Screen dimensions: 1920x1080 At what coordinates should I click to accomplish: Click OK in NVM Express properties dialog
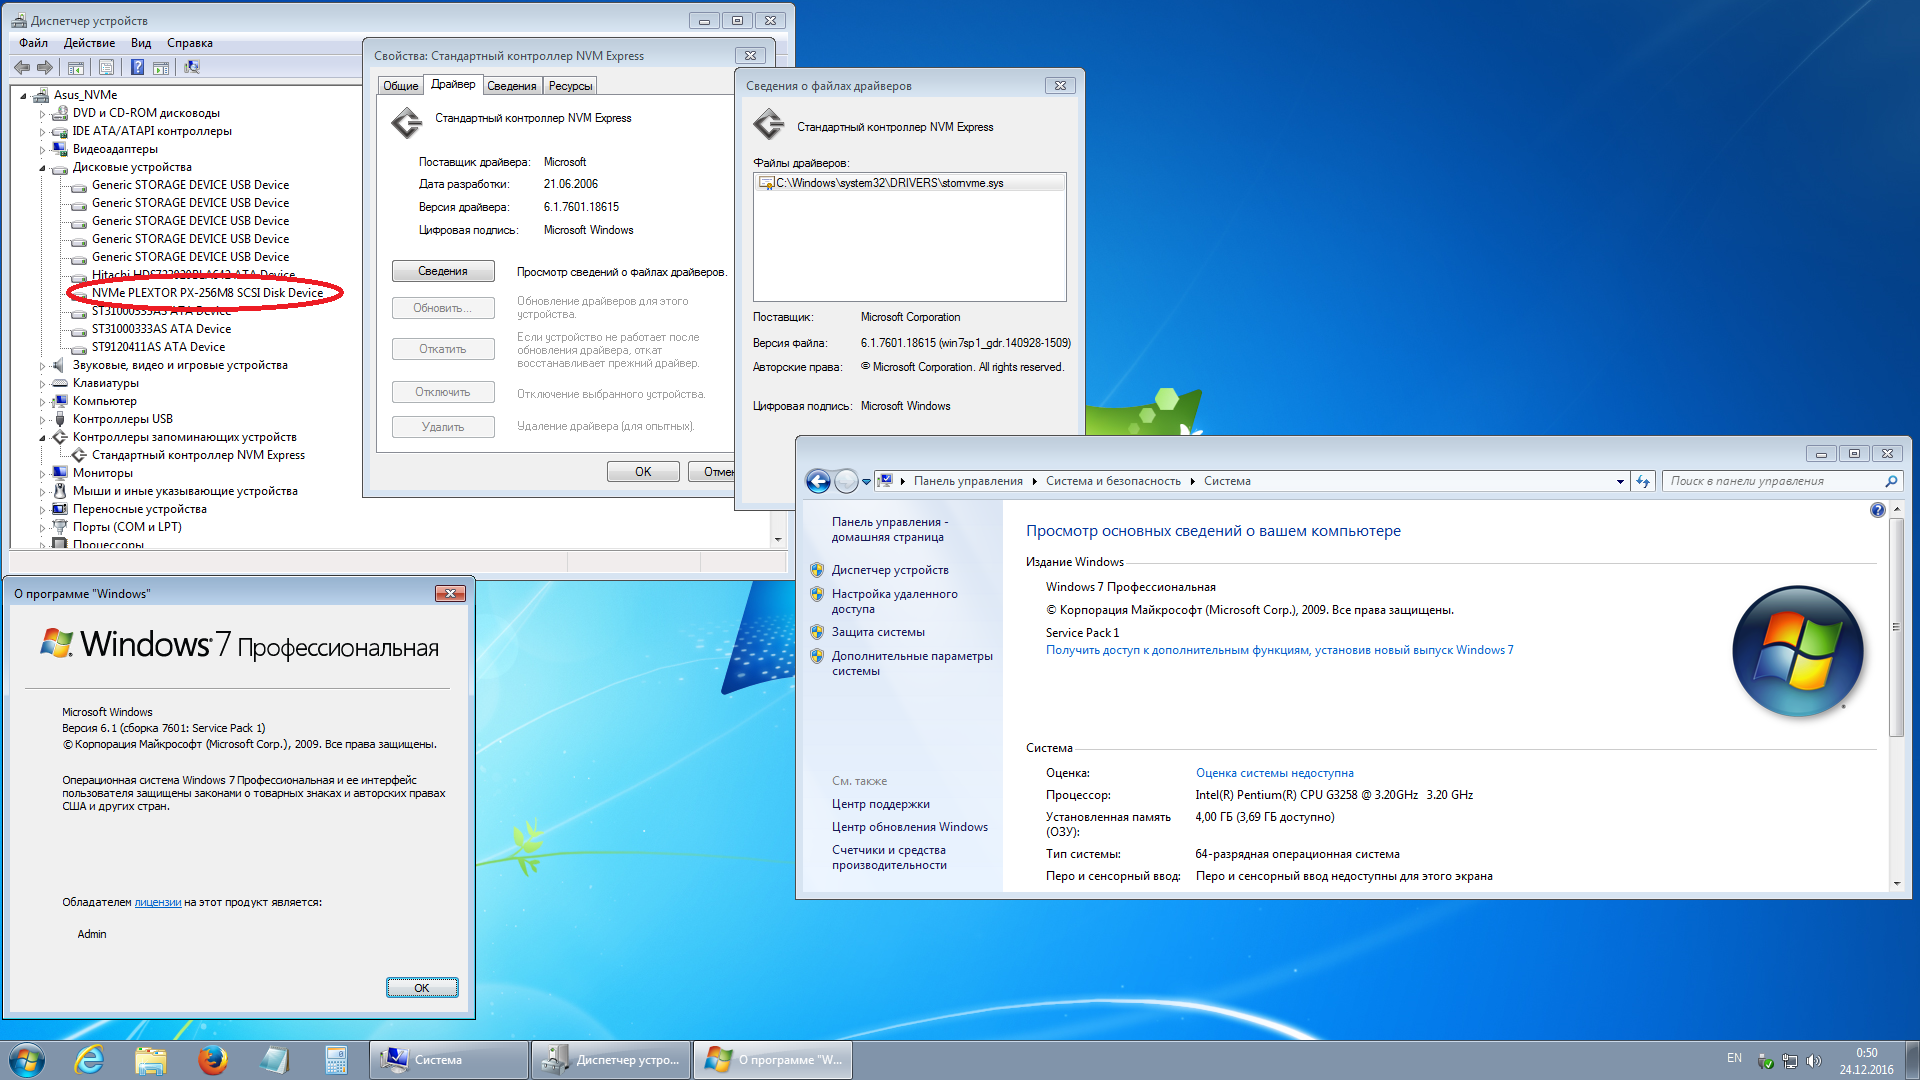tap(643, 472)
